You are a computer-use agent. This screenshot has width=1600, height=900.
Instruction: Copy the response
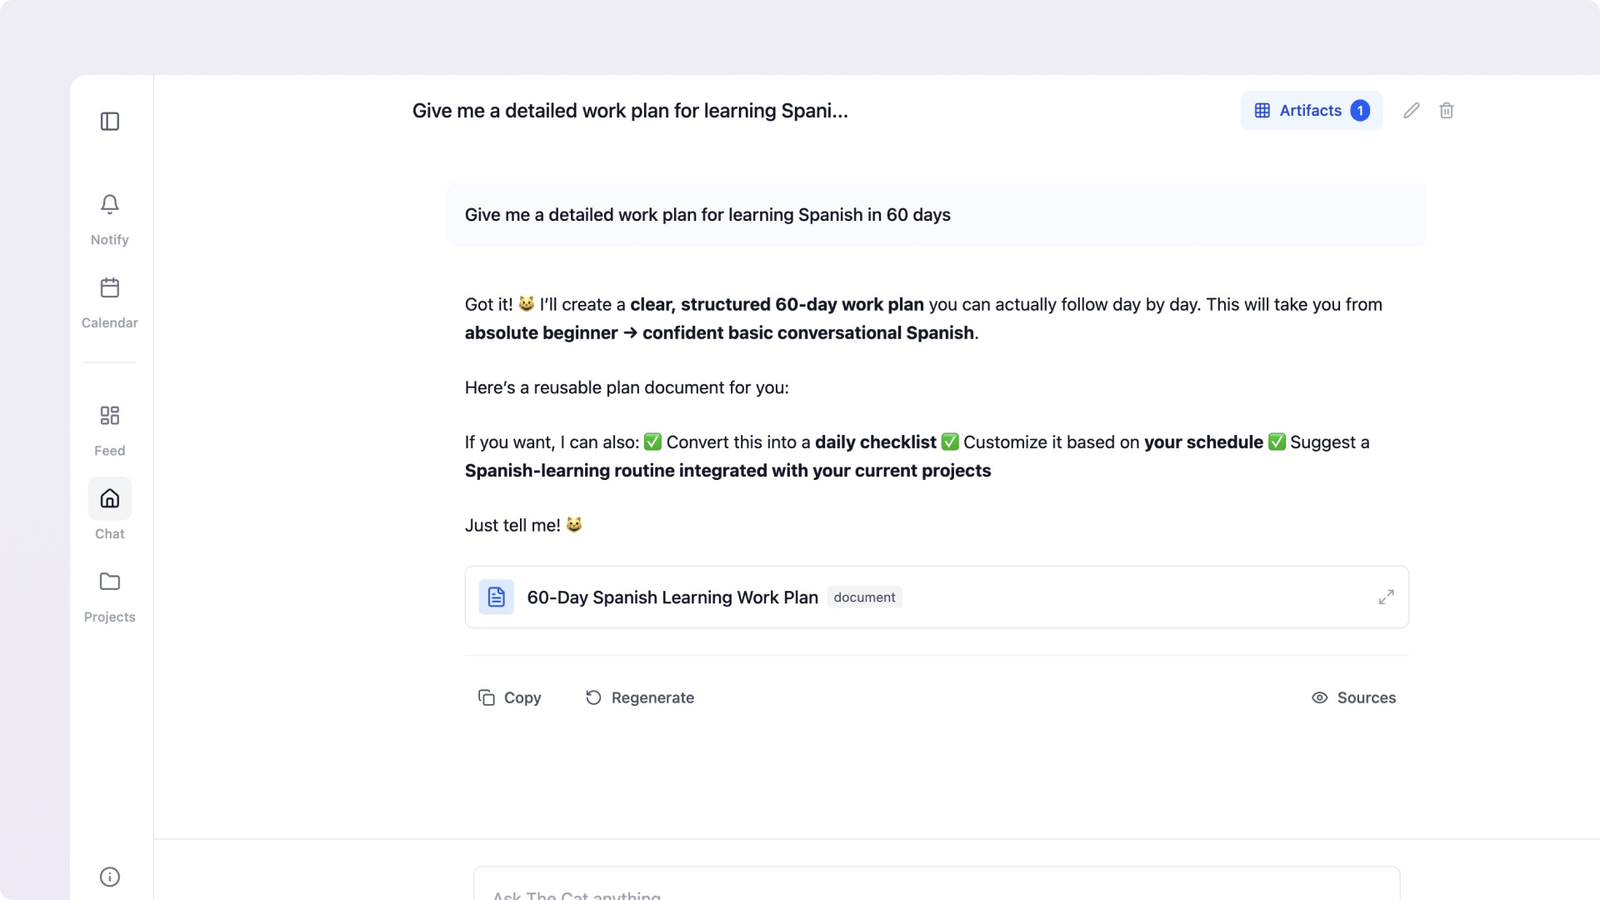[x=510, y=698]
